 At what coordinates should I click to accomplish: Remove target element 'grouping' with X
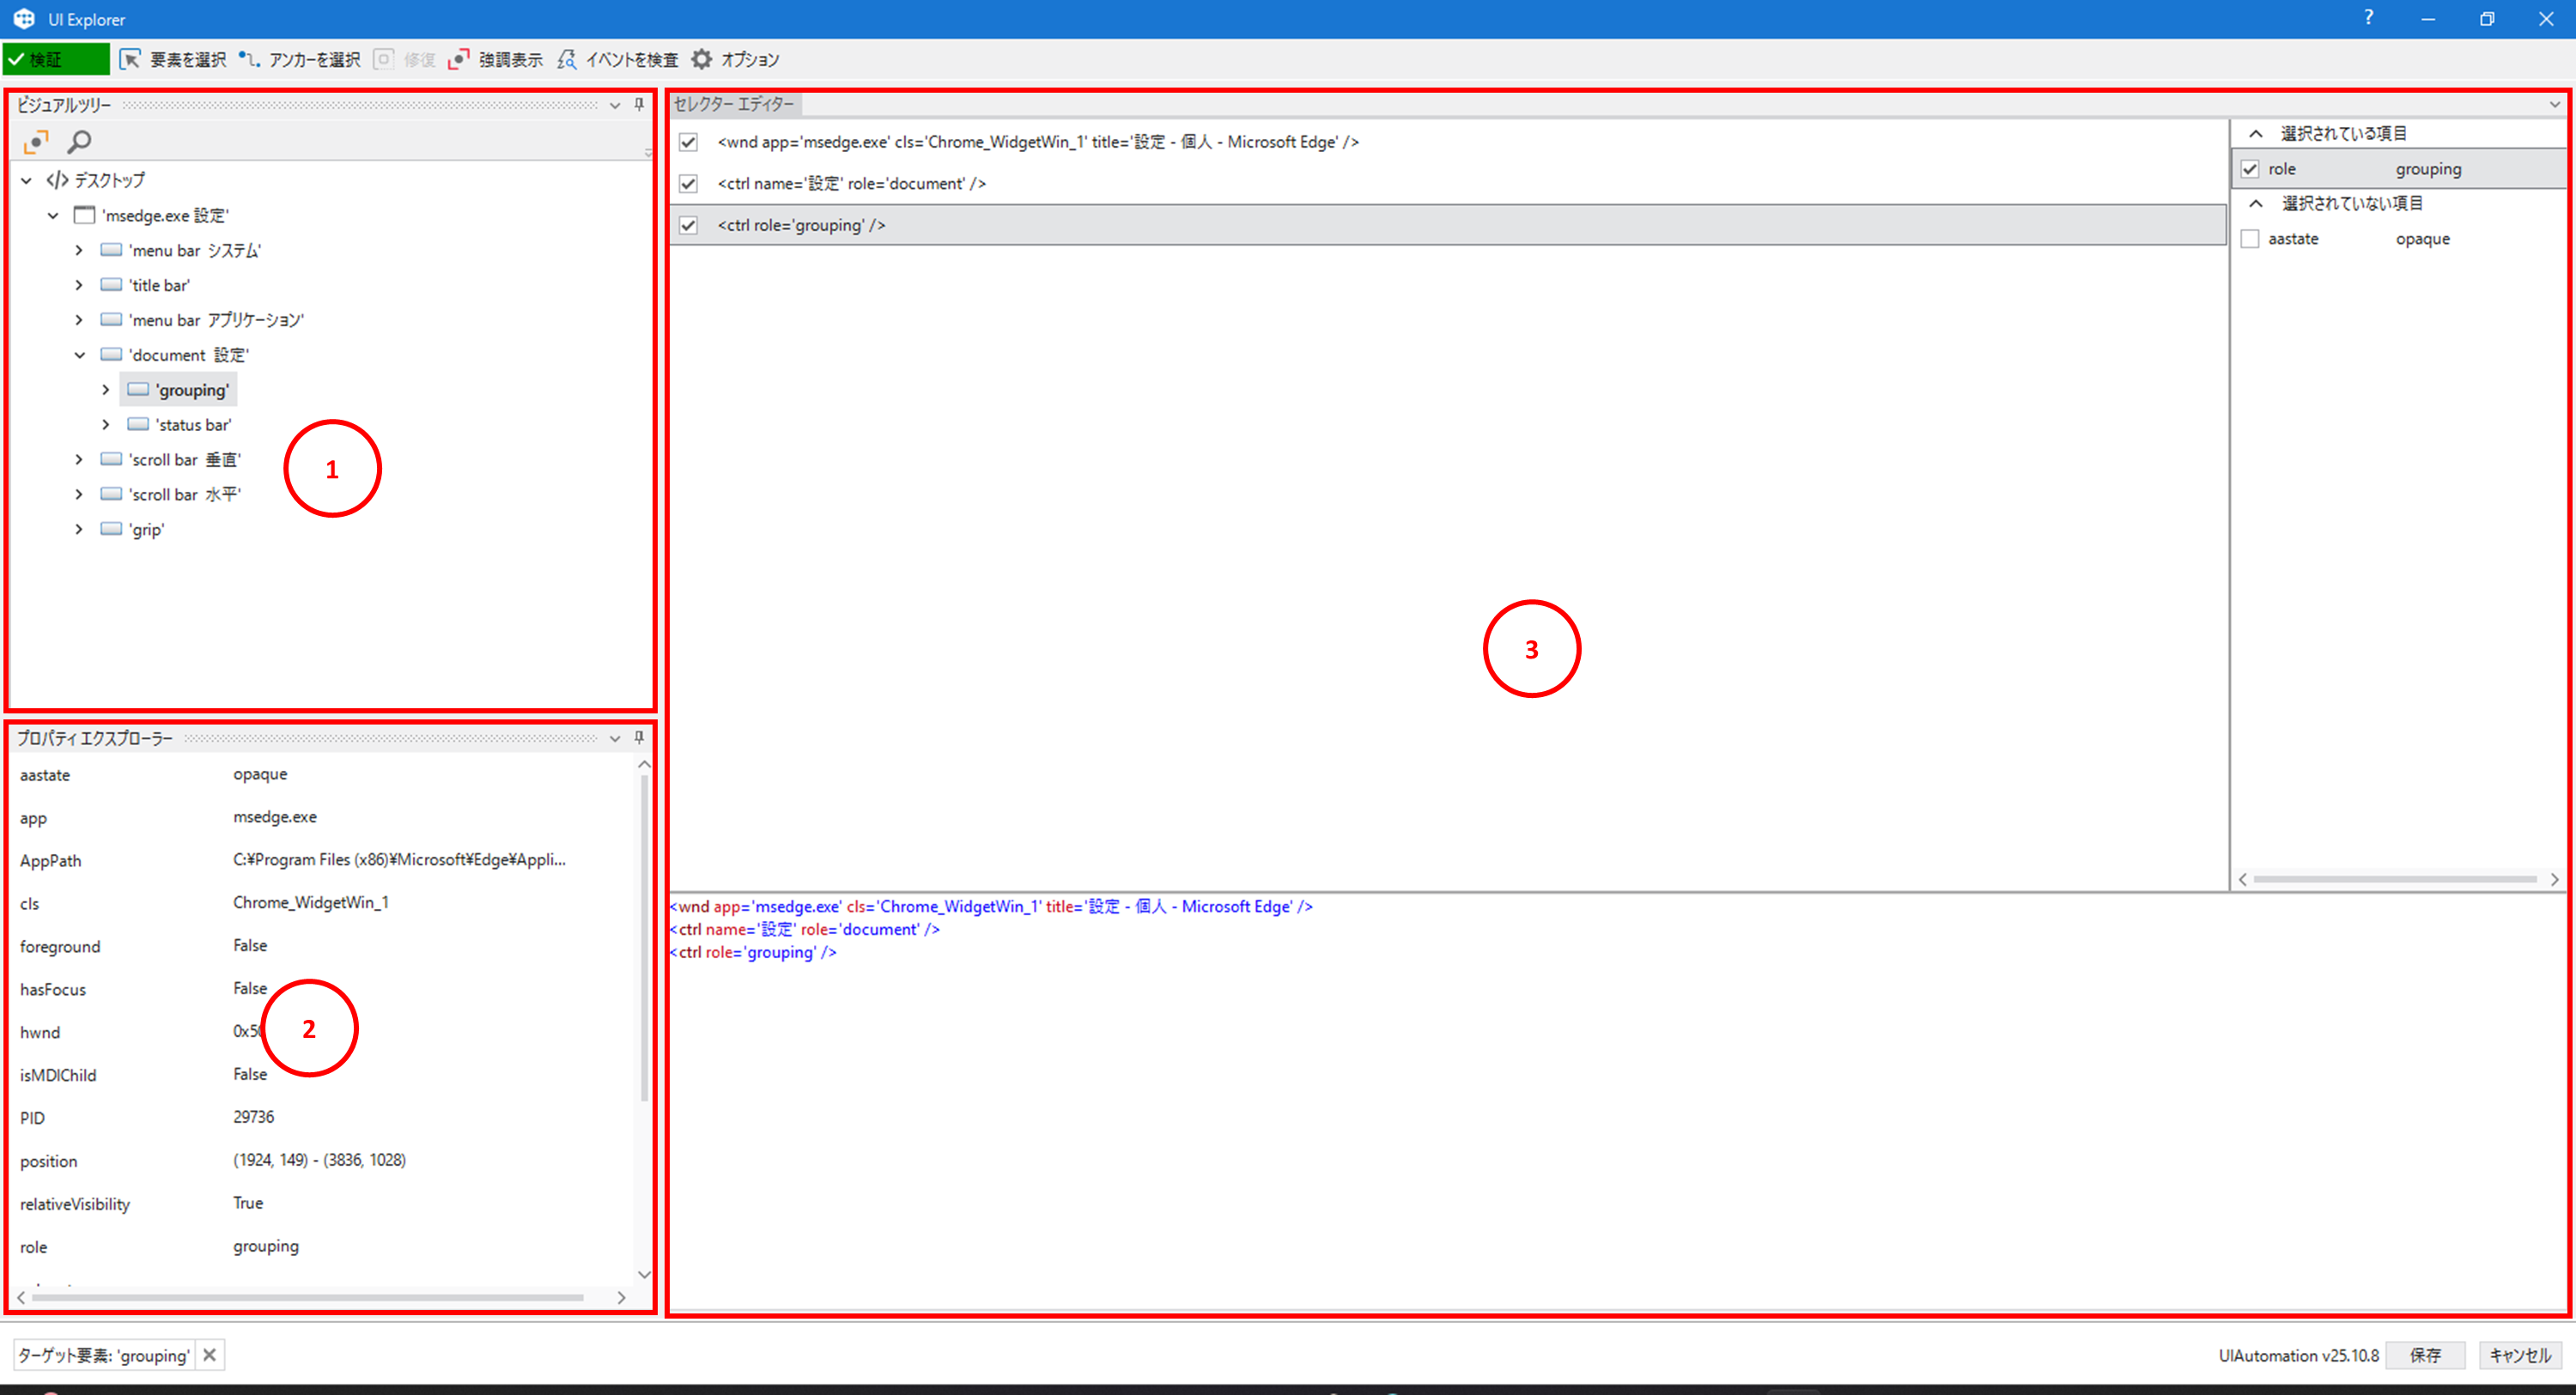[209, 1355]
